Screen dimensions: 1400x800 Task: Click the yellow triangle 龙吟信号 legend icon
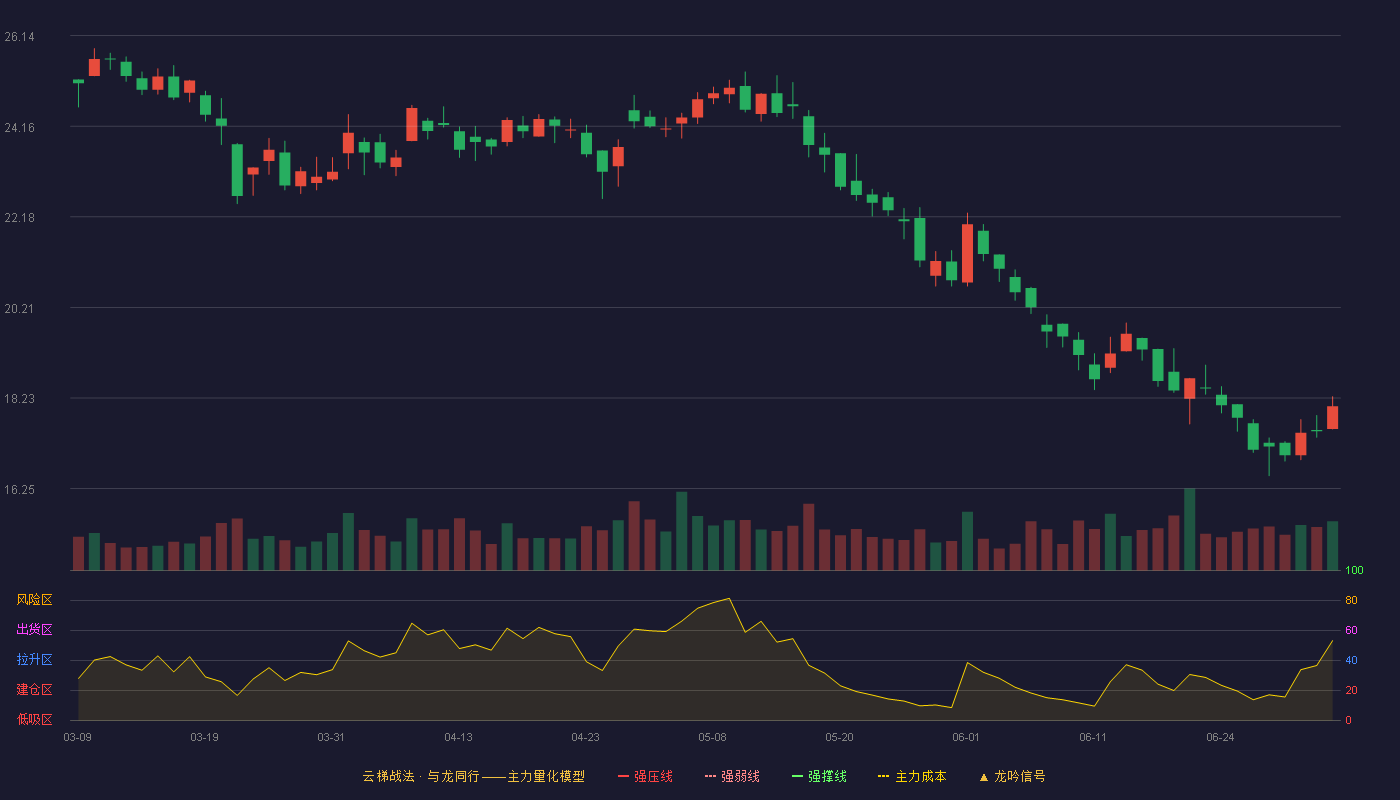tap(983, 776)
